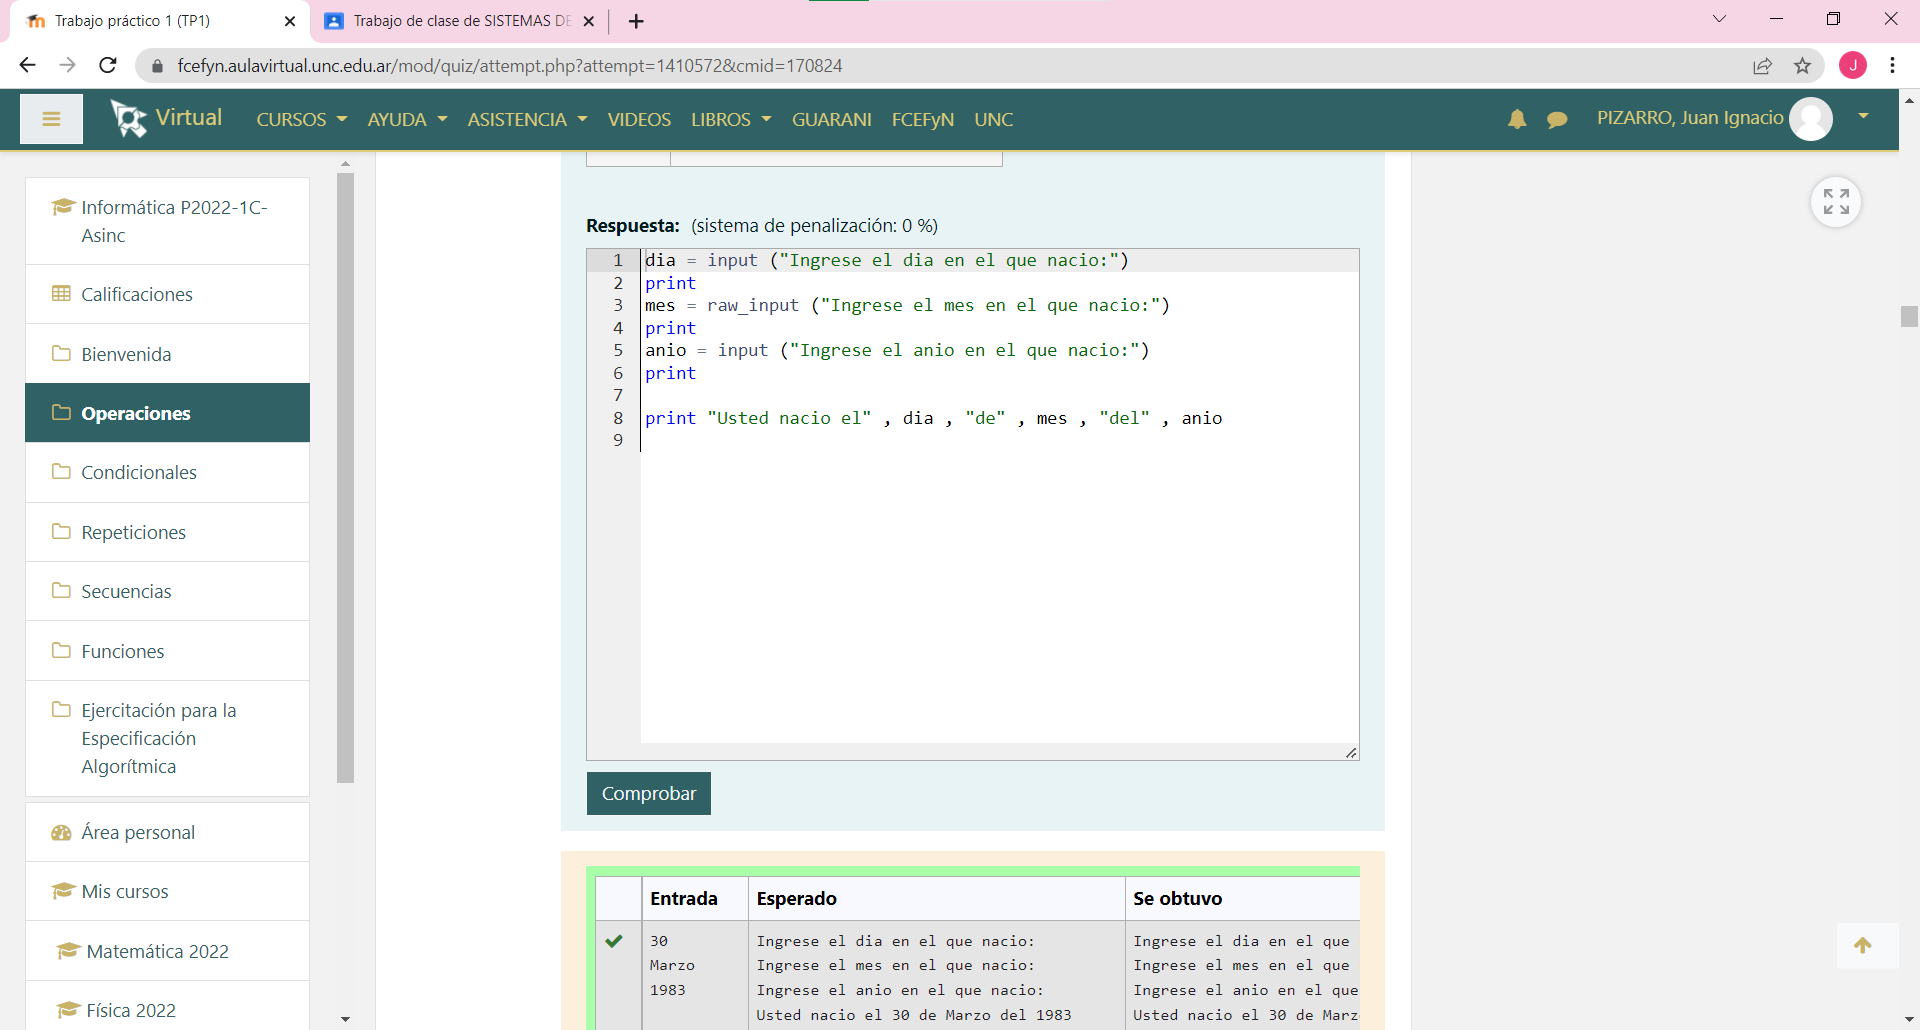Open the user account menu arrow
This screenshot has height=1030, width=1920.
[1863, 117]
